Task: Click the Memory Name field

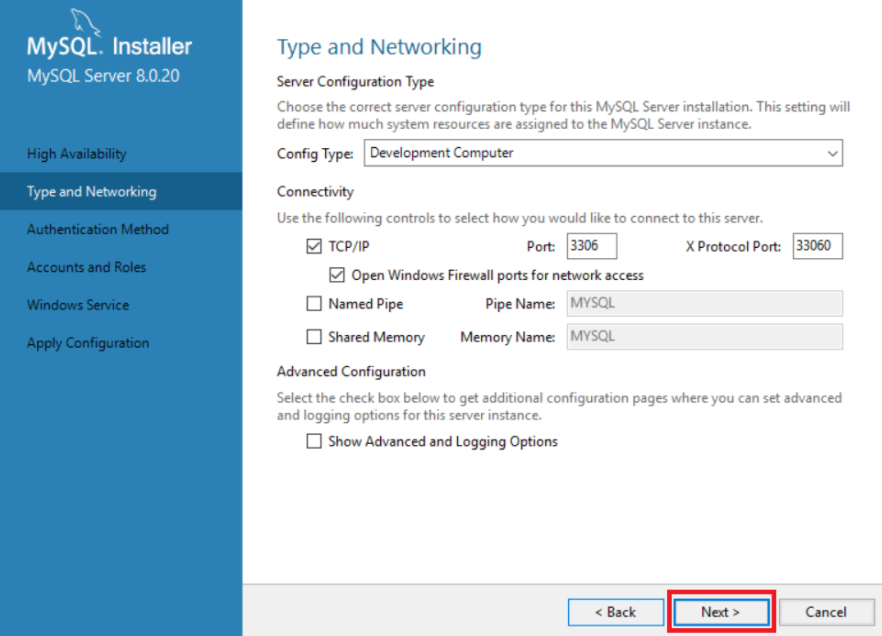Action: (704, 337)
